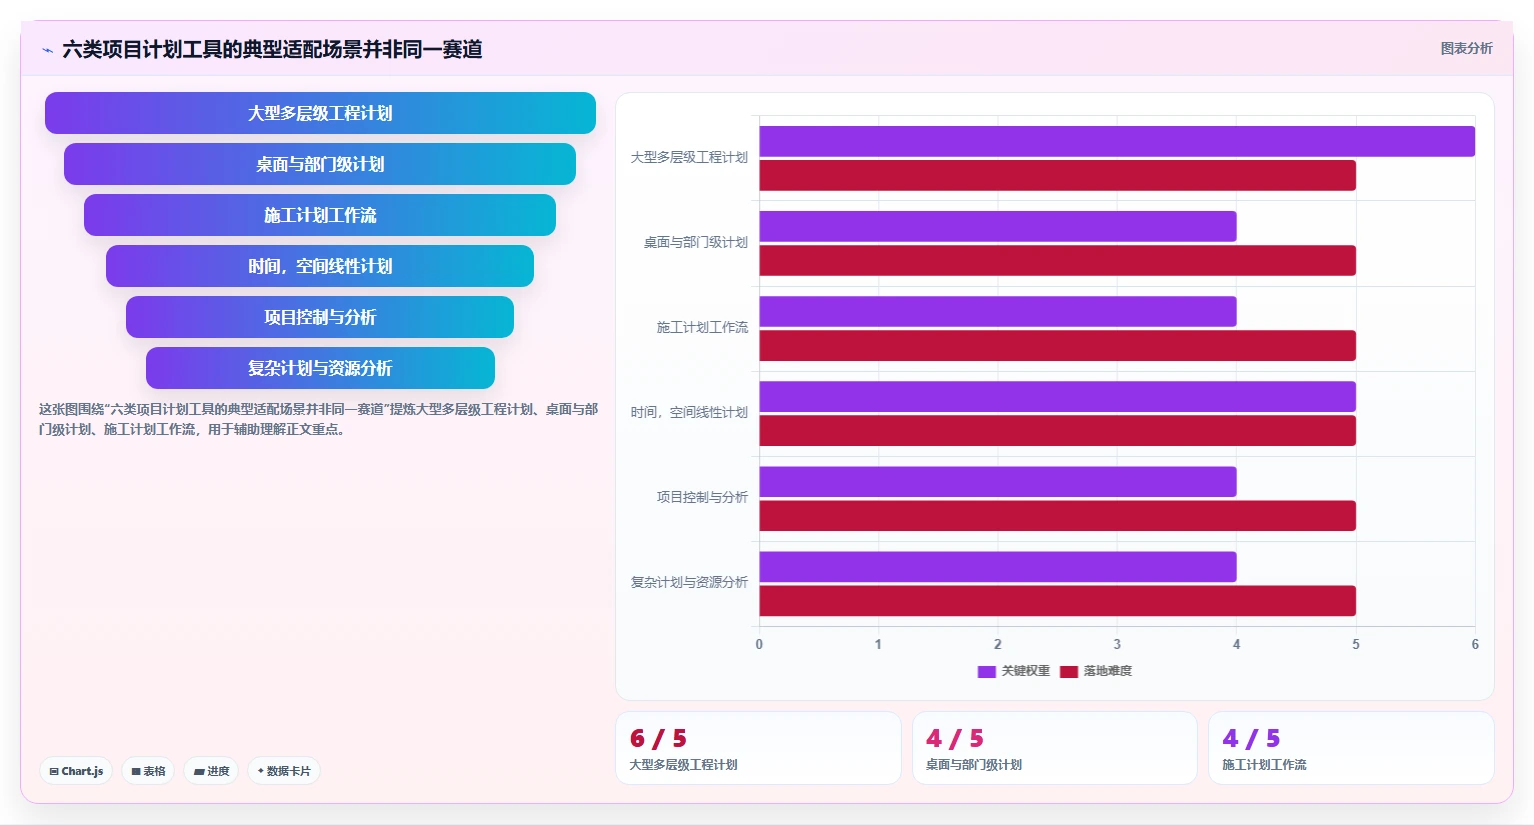Select the 项目控制与分析 funnel bar
The width and height of the screenshot is (1534, 825).
pyautogui.click(x=320, y=317)
